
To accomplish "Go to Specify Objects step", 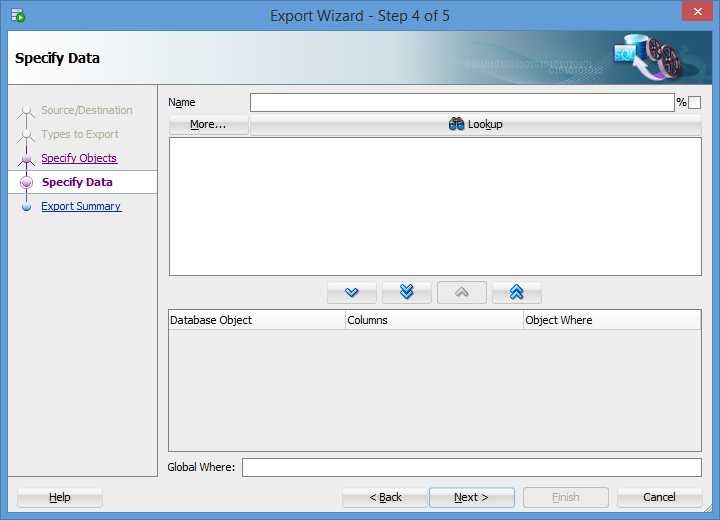I will click(79, 158).
